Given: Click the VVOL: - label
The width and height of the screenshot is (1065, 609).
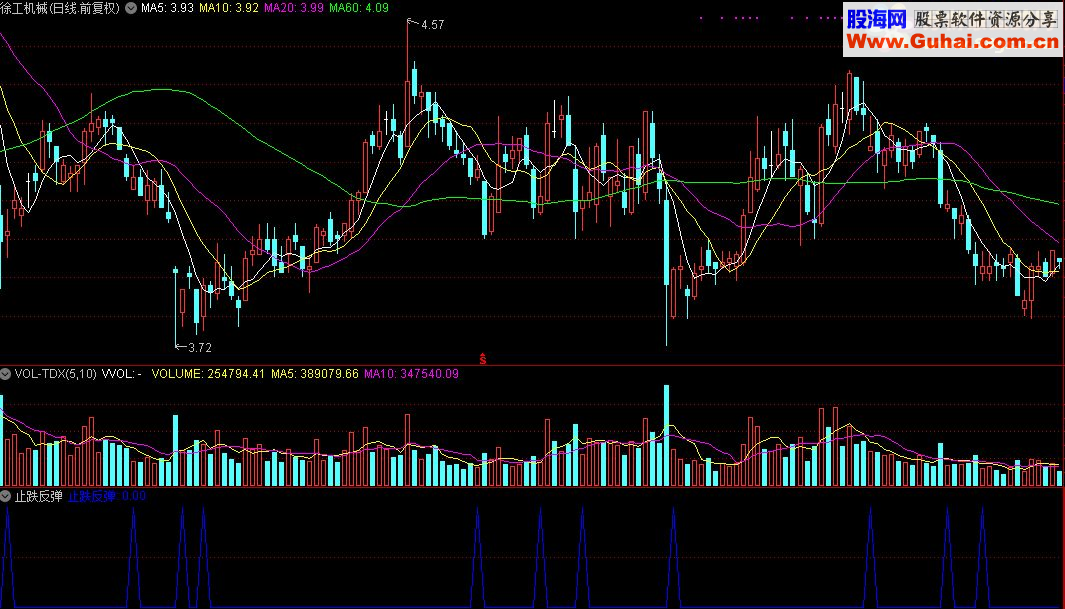Looking at the screenshot, I should click(x=122, y=373).
